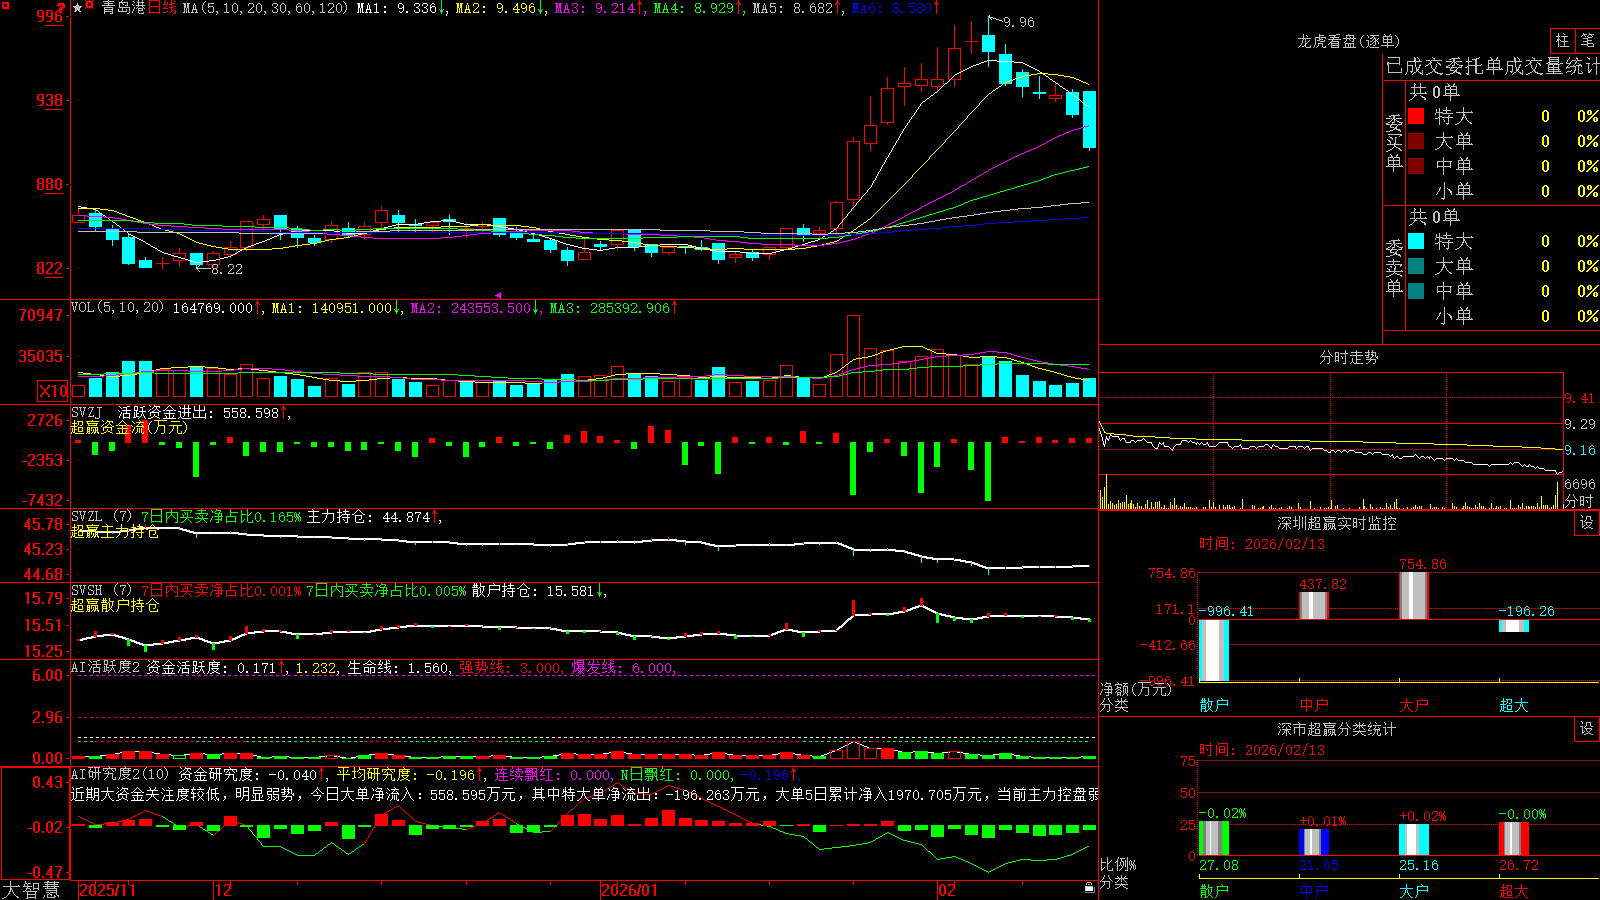Click the white star icon beside 青岛港

[78, 8]
